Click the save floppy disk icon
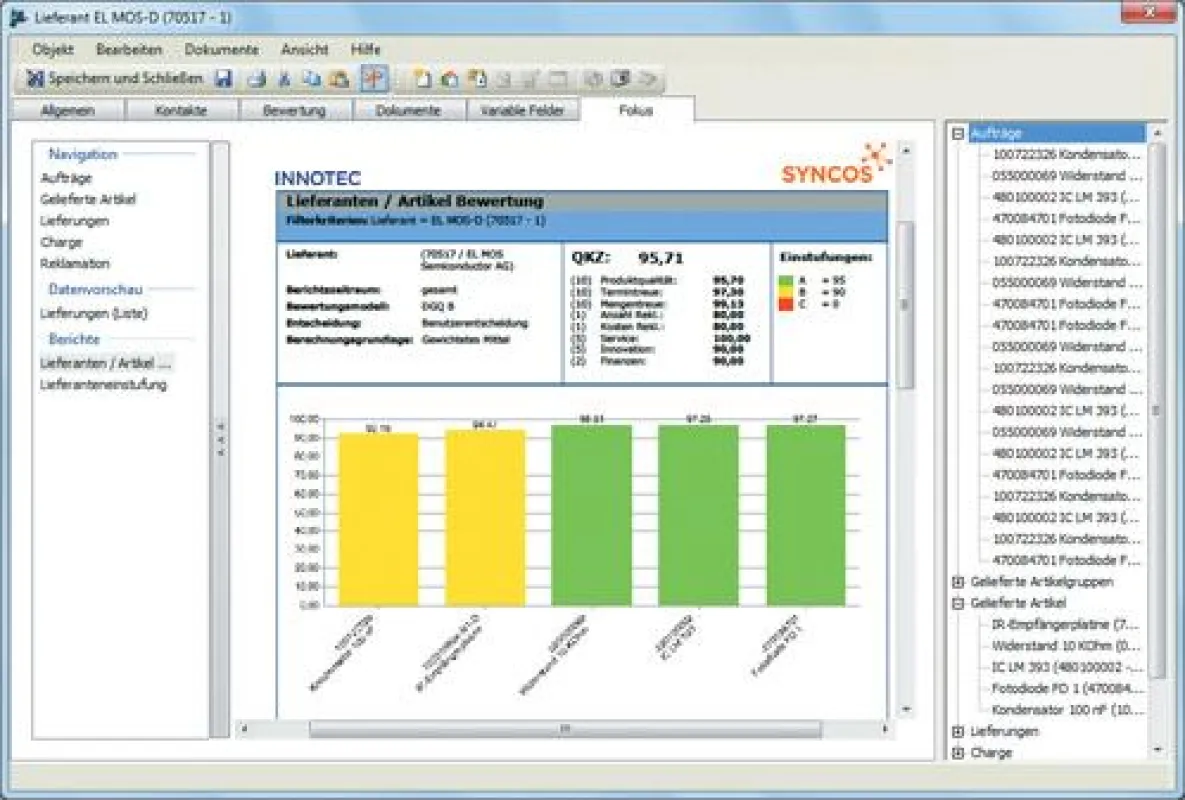 pyautogui.click(x=224, y=78)
